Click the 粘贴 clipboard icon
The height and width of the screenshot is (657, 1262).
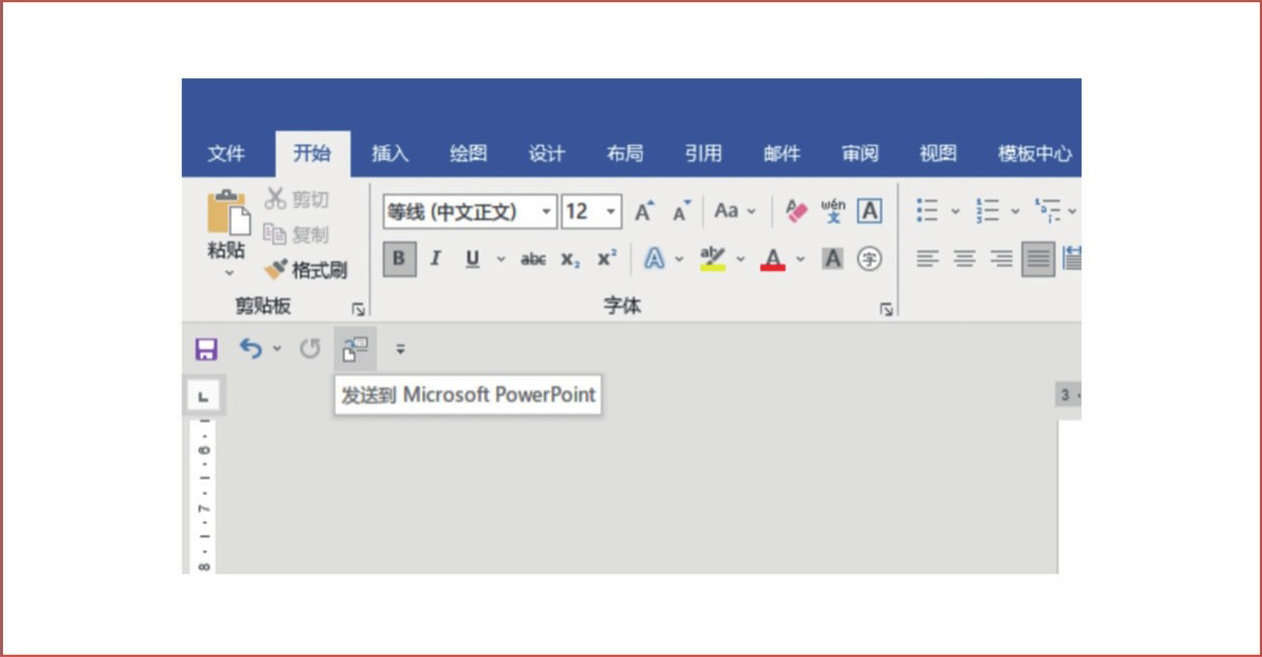pyautogui.click(x=227, y=212)
